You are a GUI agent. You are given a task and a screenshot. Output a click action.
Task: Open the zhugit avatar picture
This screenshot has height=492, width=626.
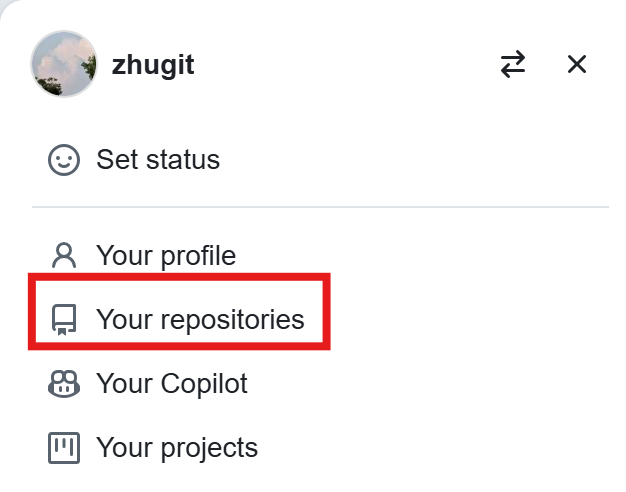click(64, 64)
